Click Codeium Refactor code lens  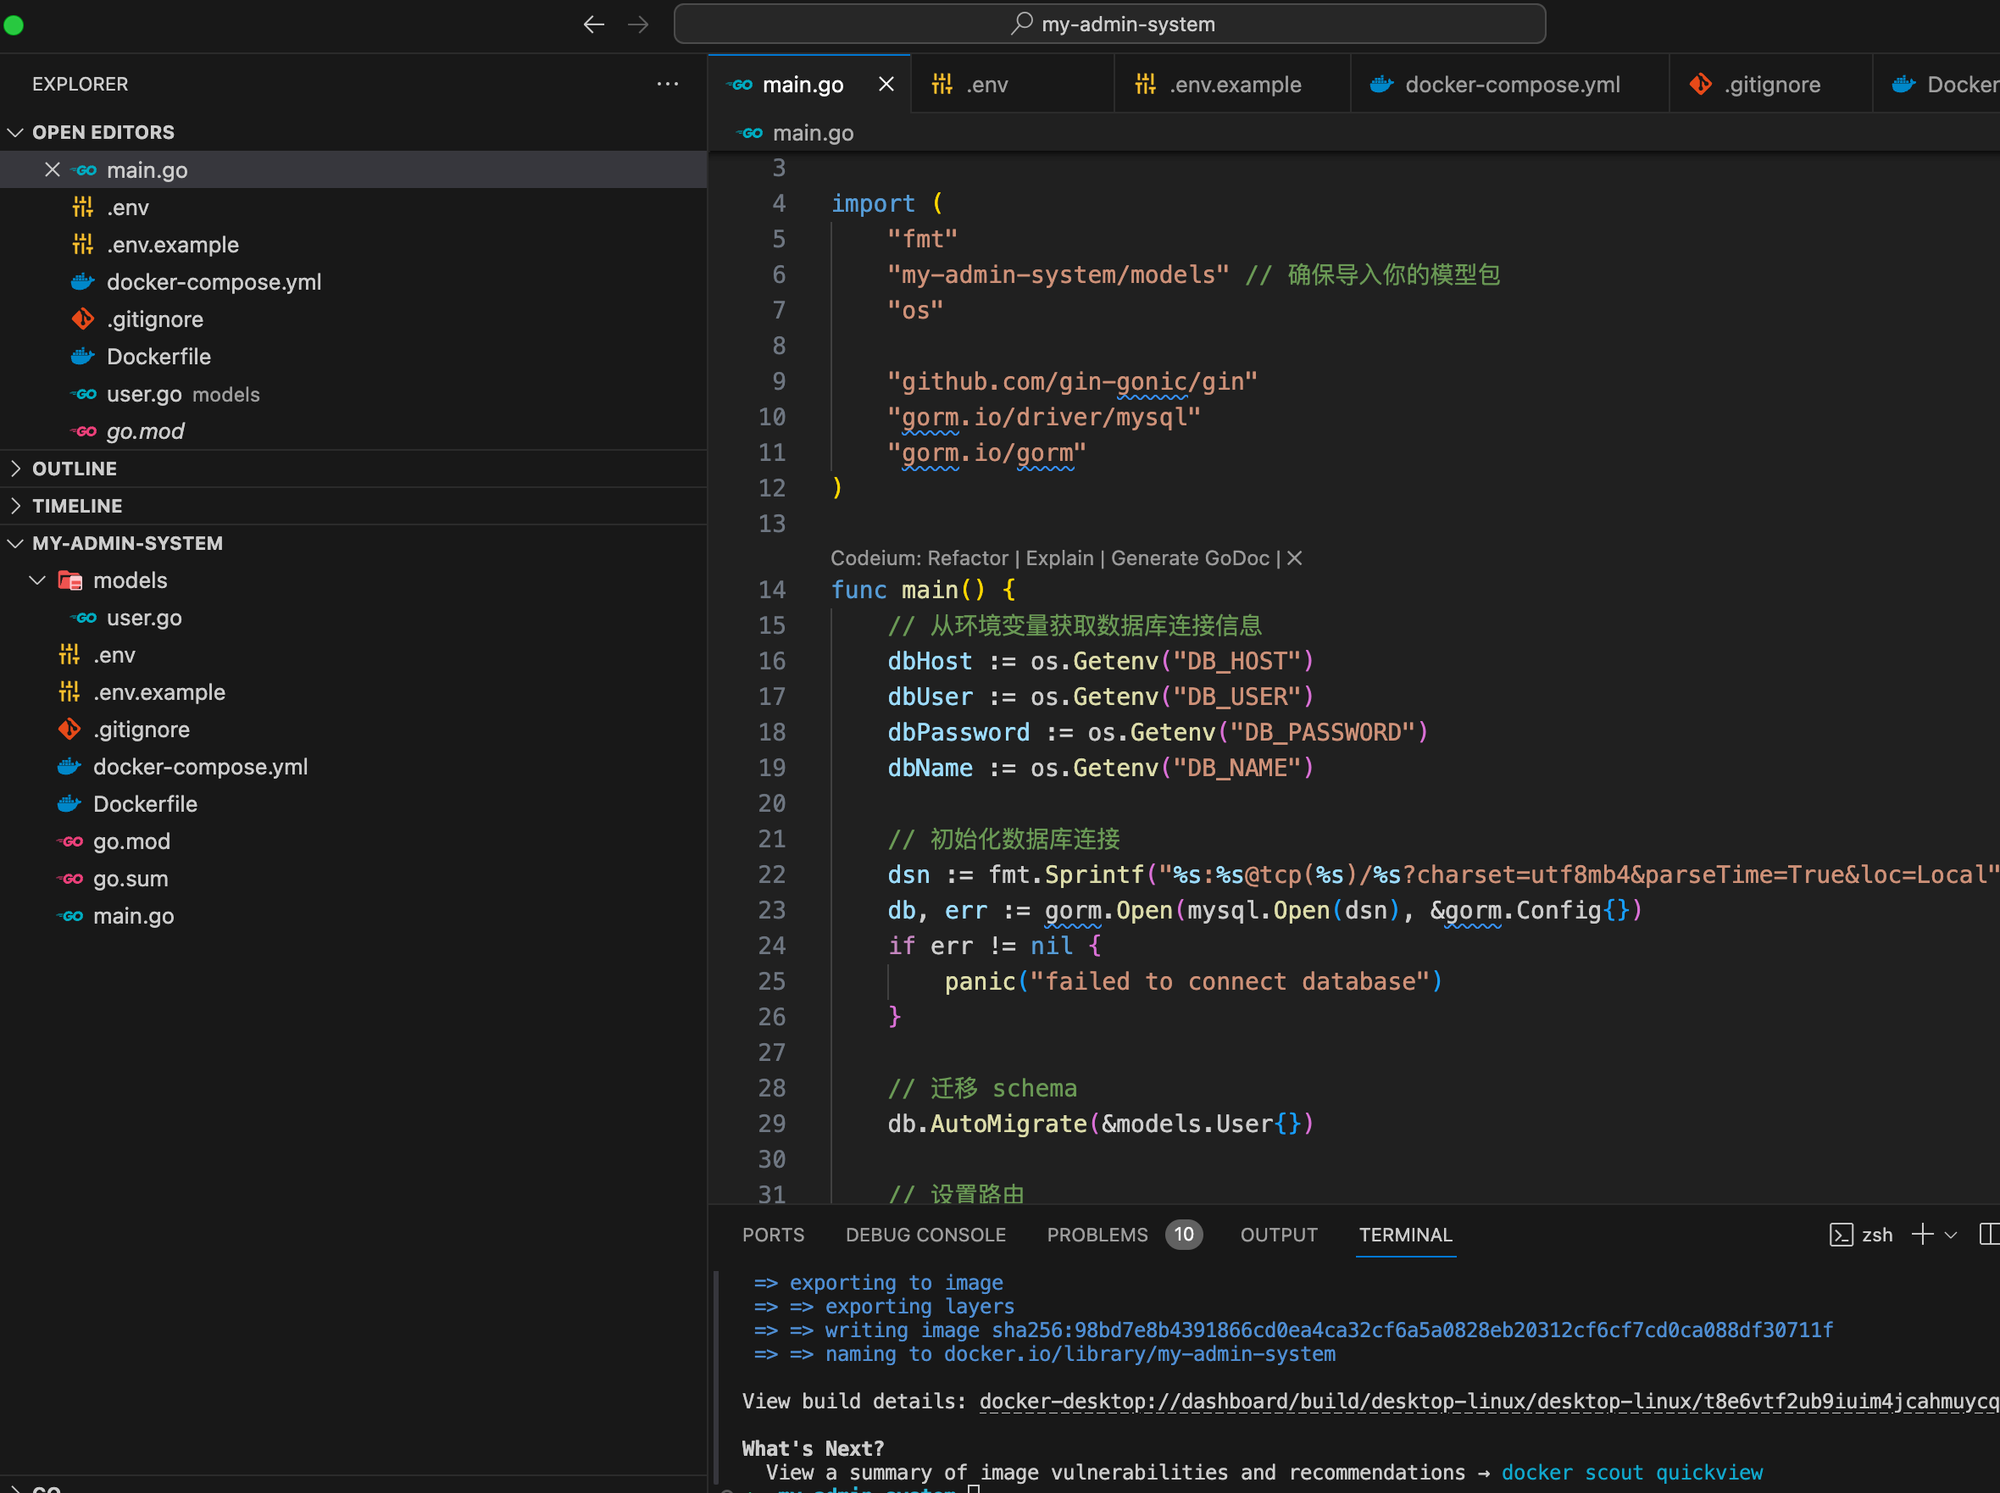pos(968,558)
